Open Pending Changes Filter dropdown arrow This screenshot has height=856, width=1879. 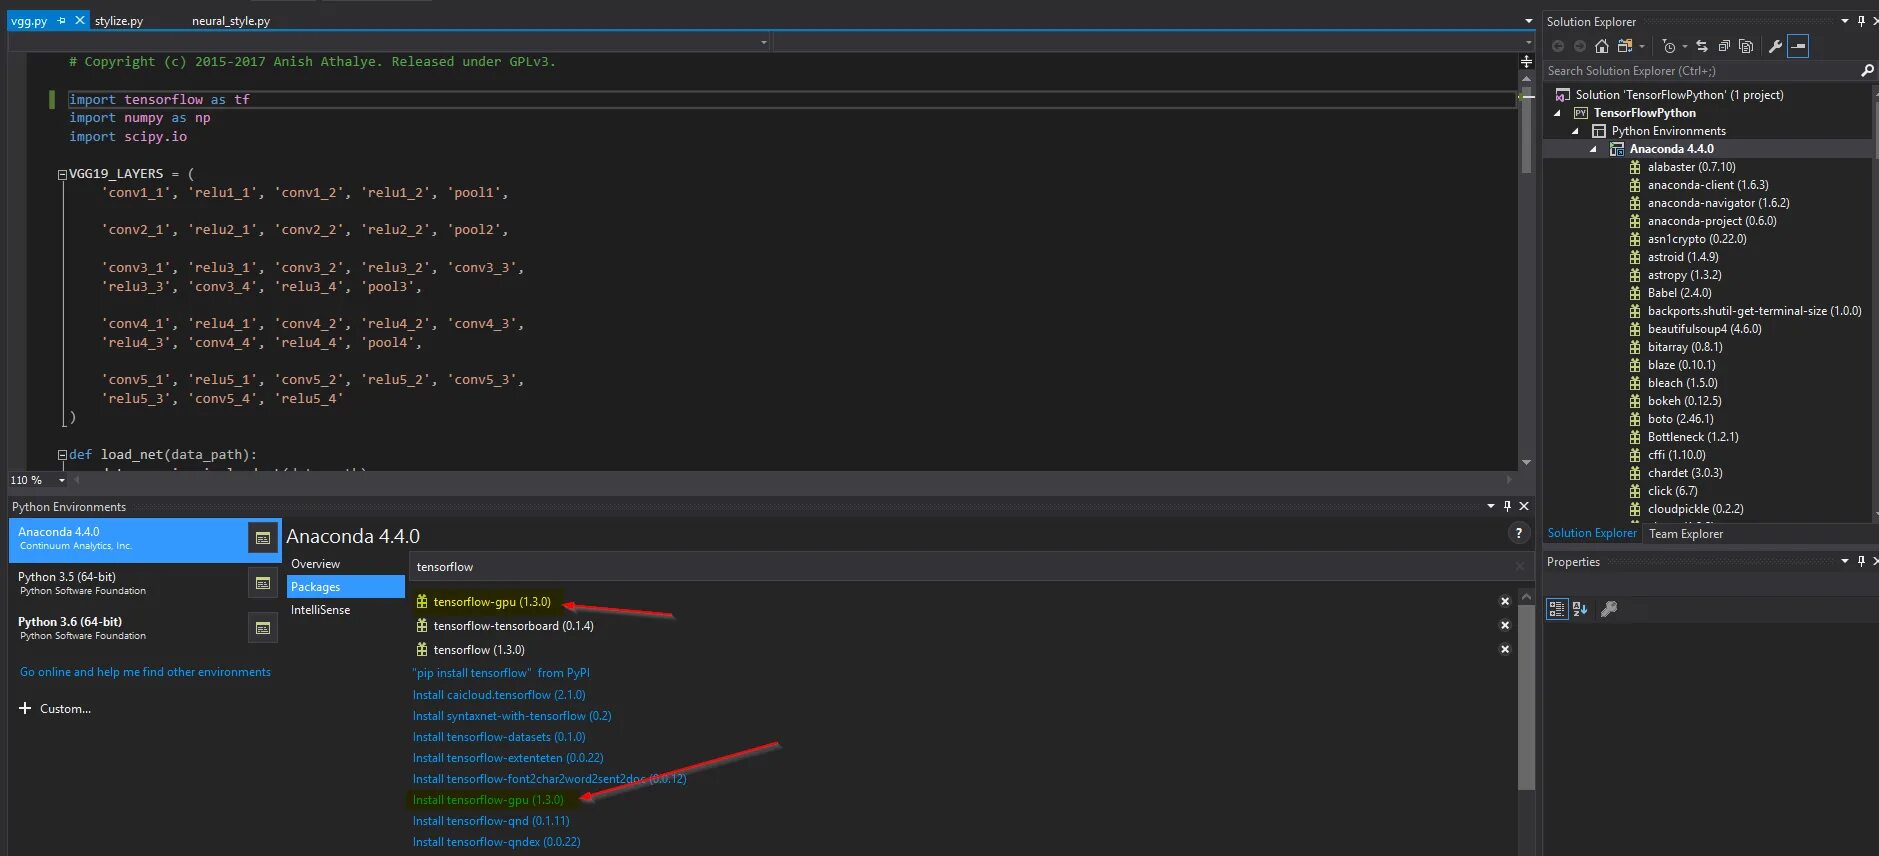pyautogui.click(x=1684, y=46)
